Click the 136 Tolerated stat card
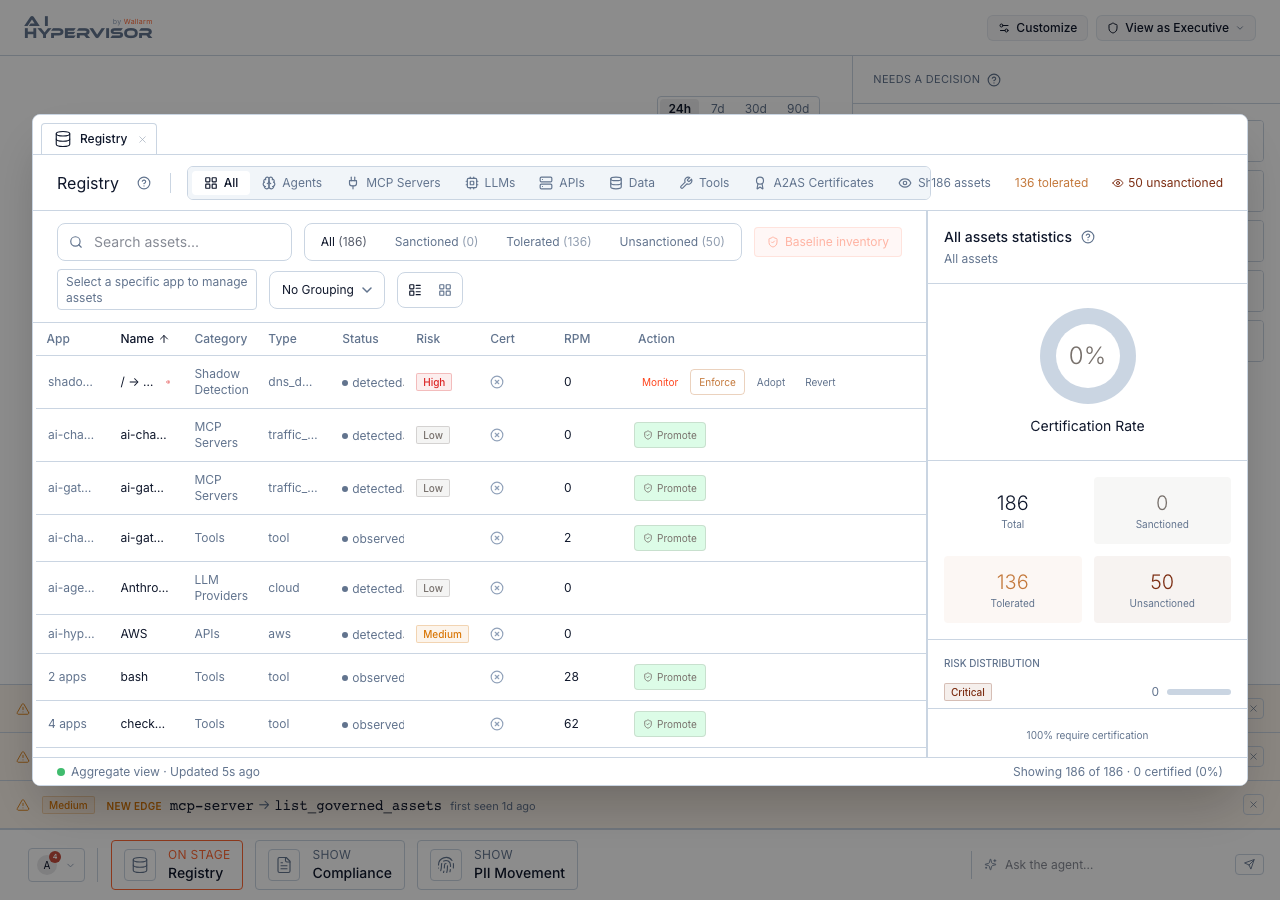Viewport: 1280px width, 900px height. tap(1013, 590)
